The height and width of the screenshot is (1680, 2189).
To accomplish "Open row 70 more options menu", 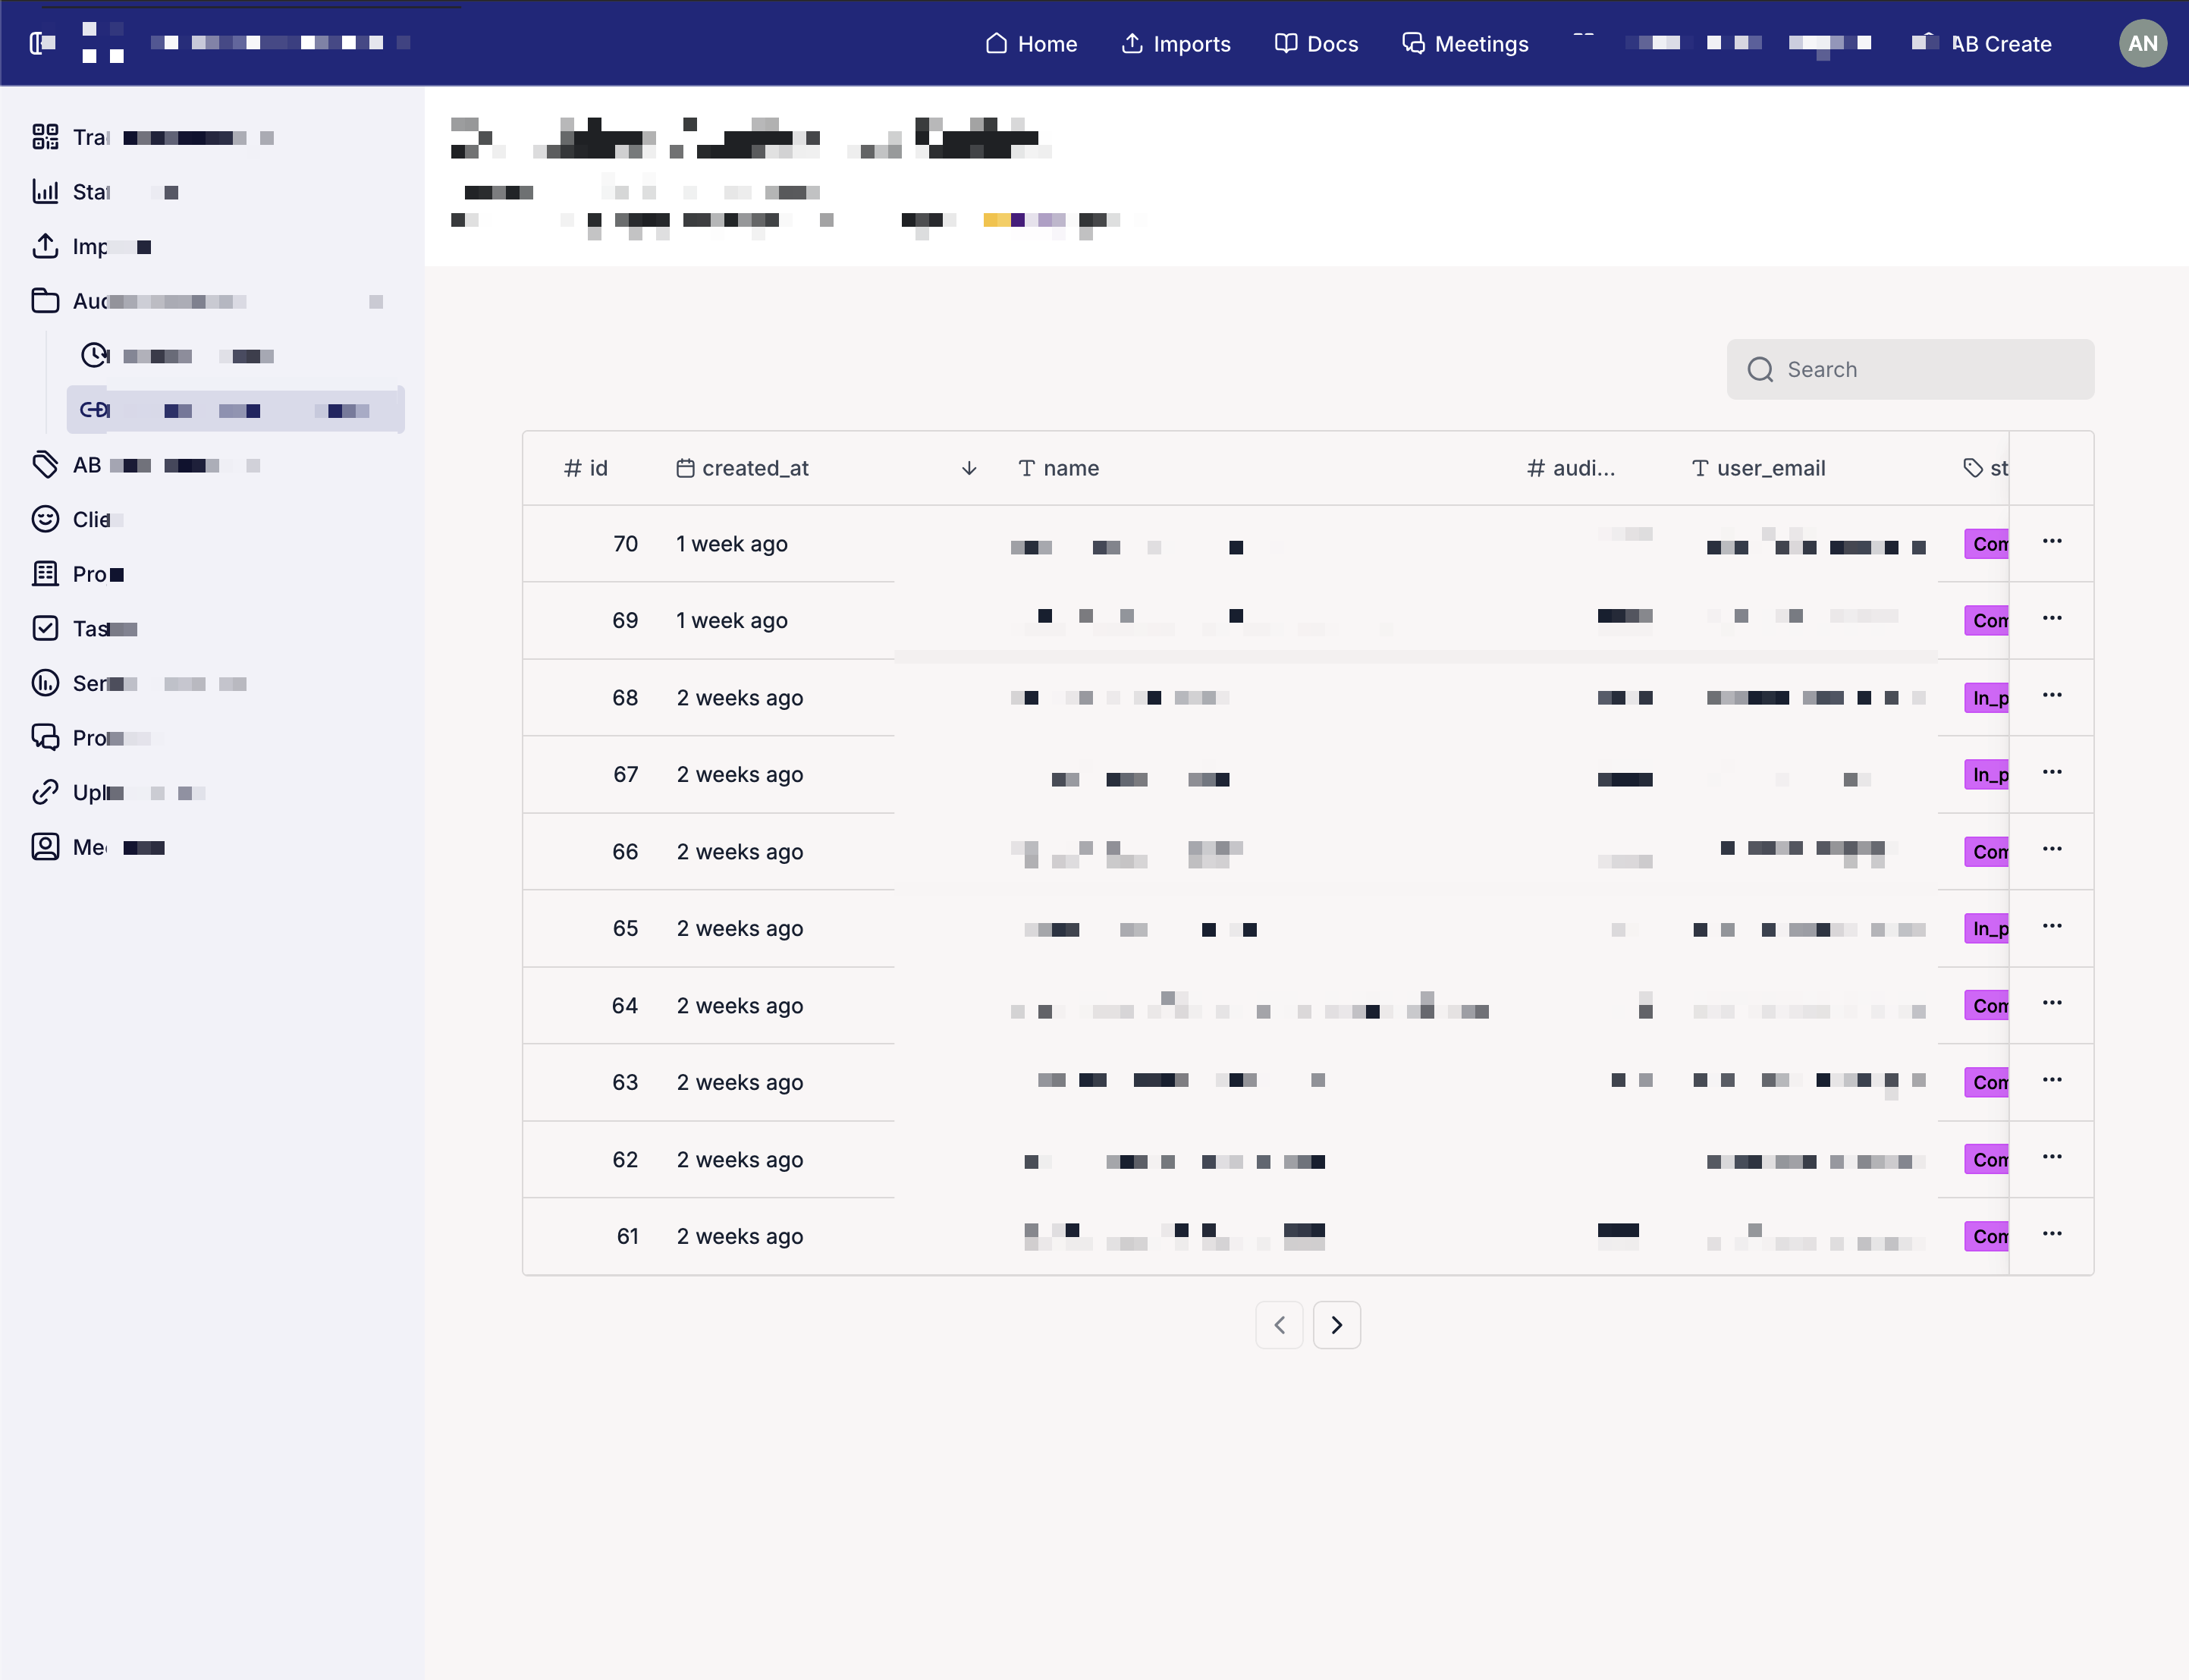I will pyautogui.click(x=2052, y=541).
